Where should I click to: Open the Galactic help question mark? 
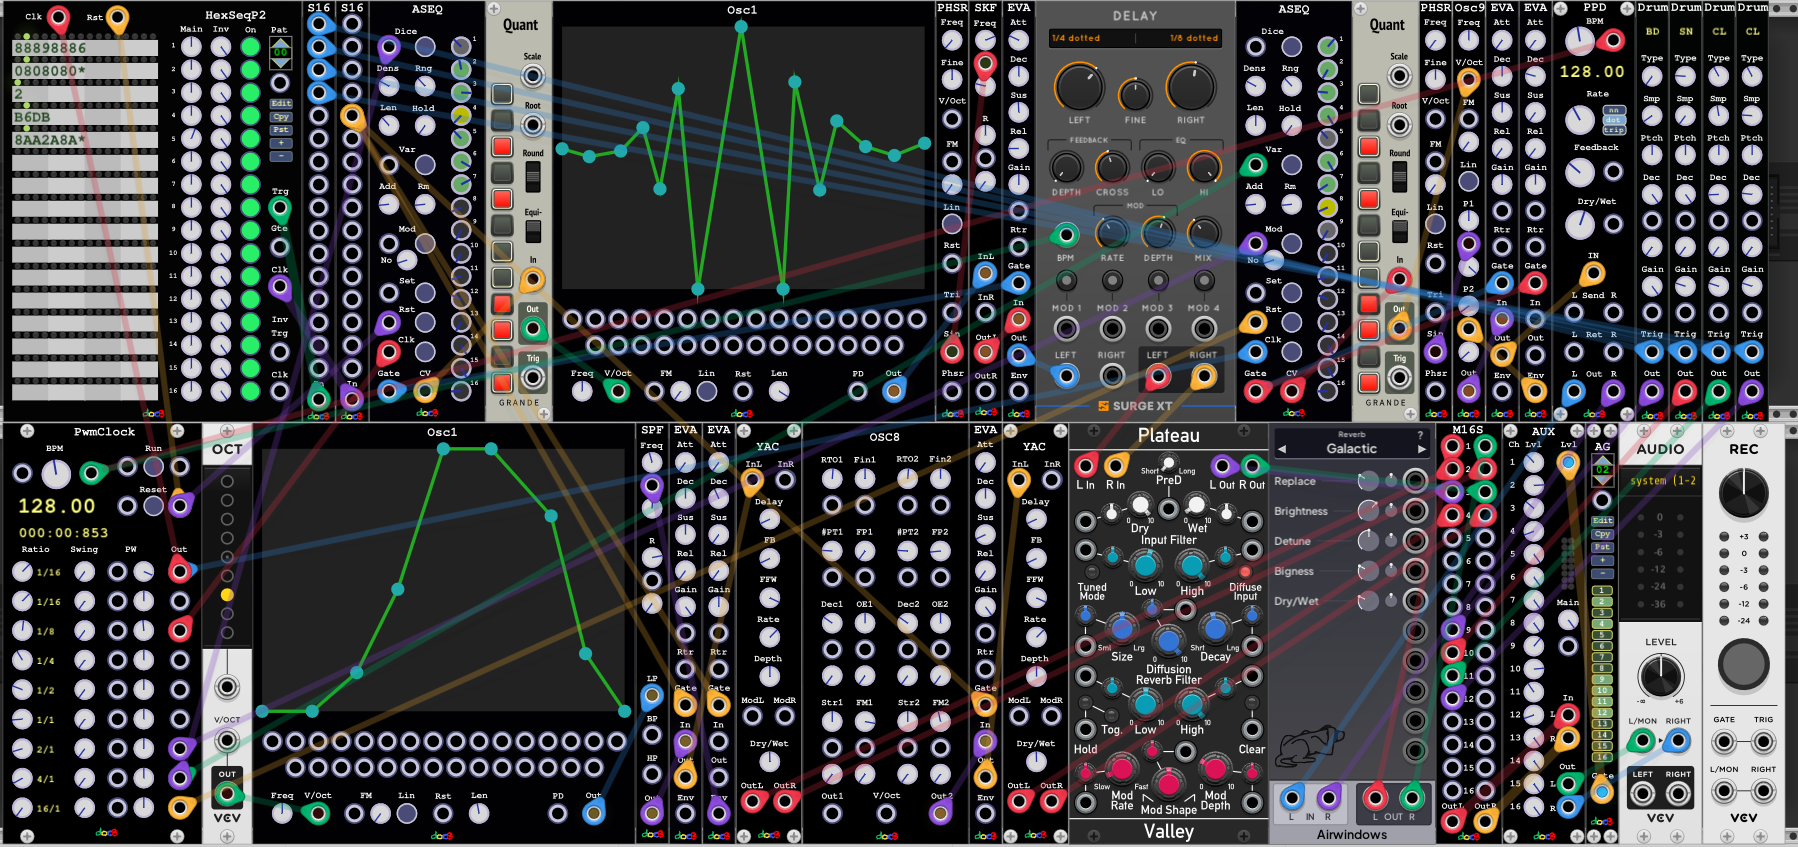(x=1420, y=435)
